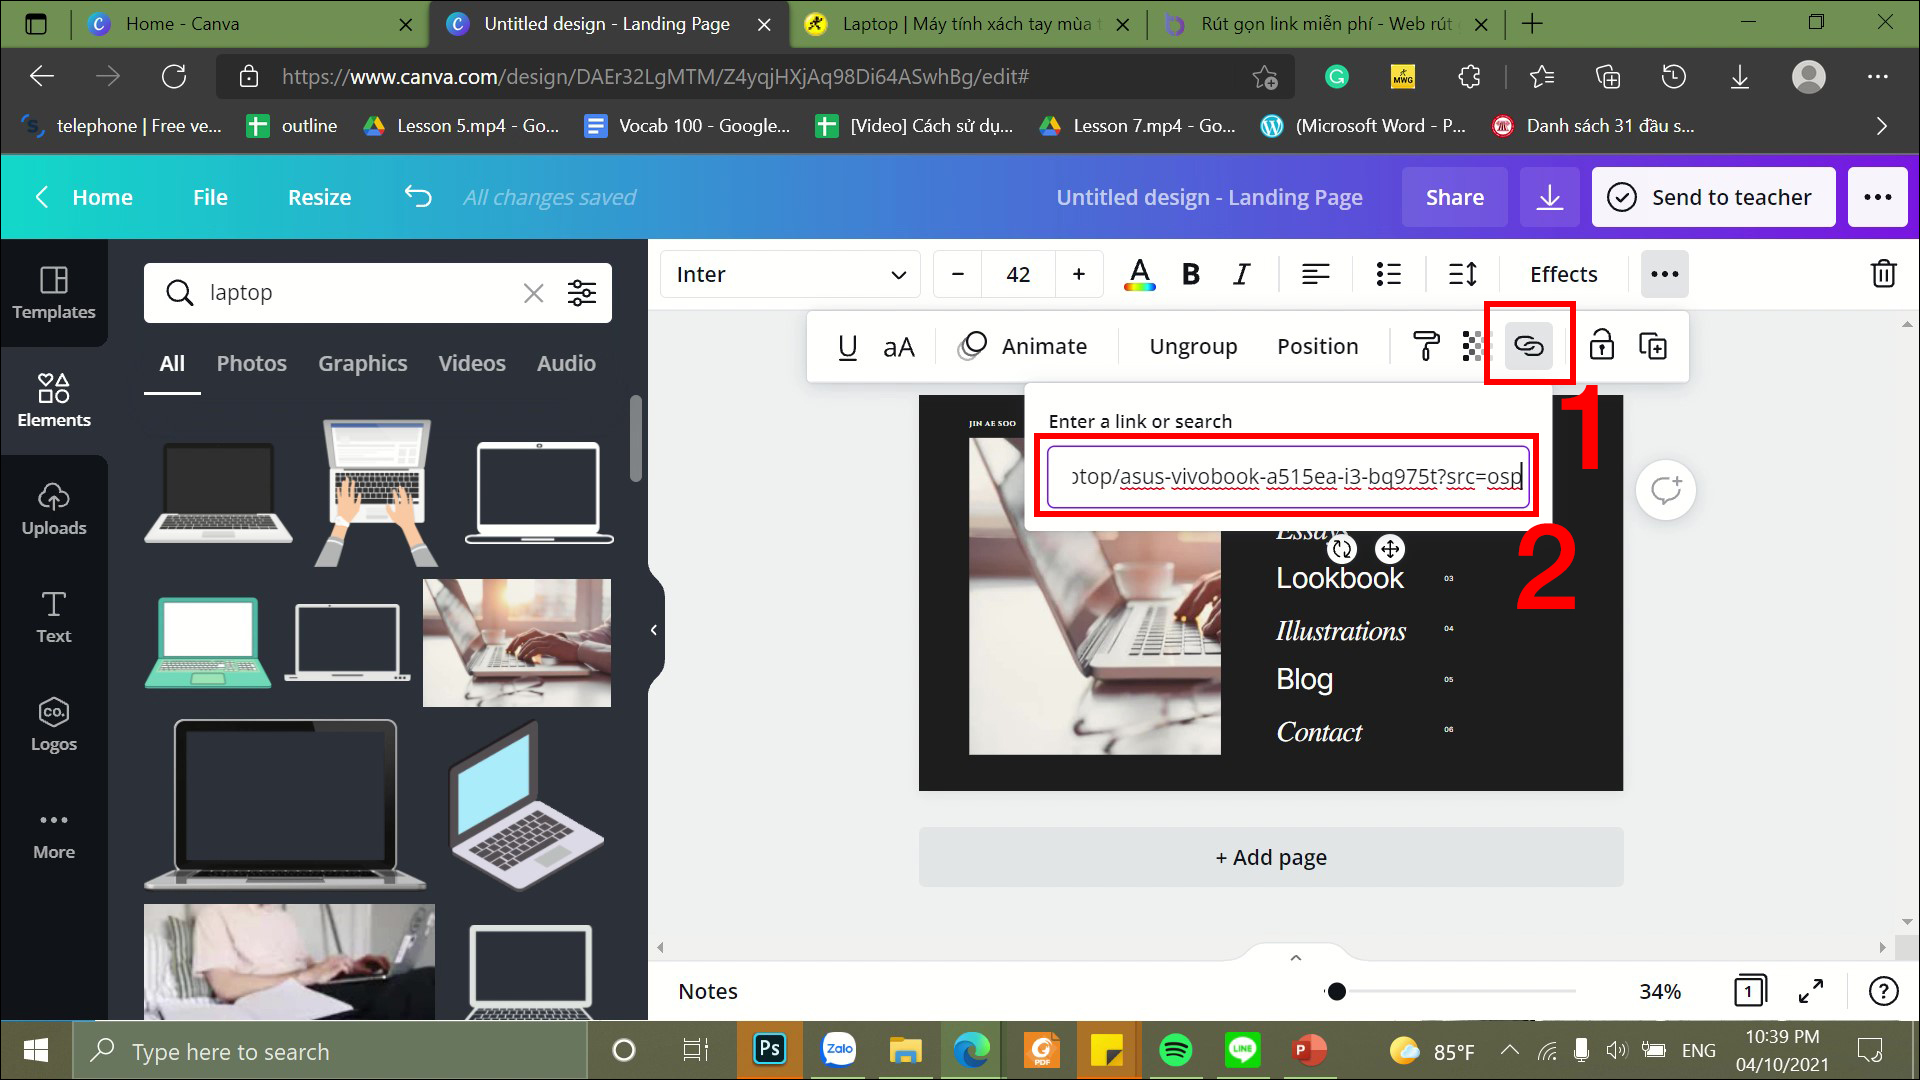
Task: Click the transparency checkerboard icon
Action: (1474, 346)
